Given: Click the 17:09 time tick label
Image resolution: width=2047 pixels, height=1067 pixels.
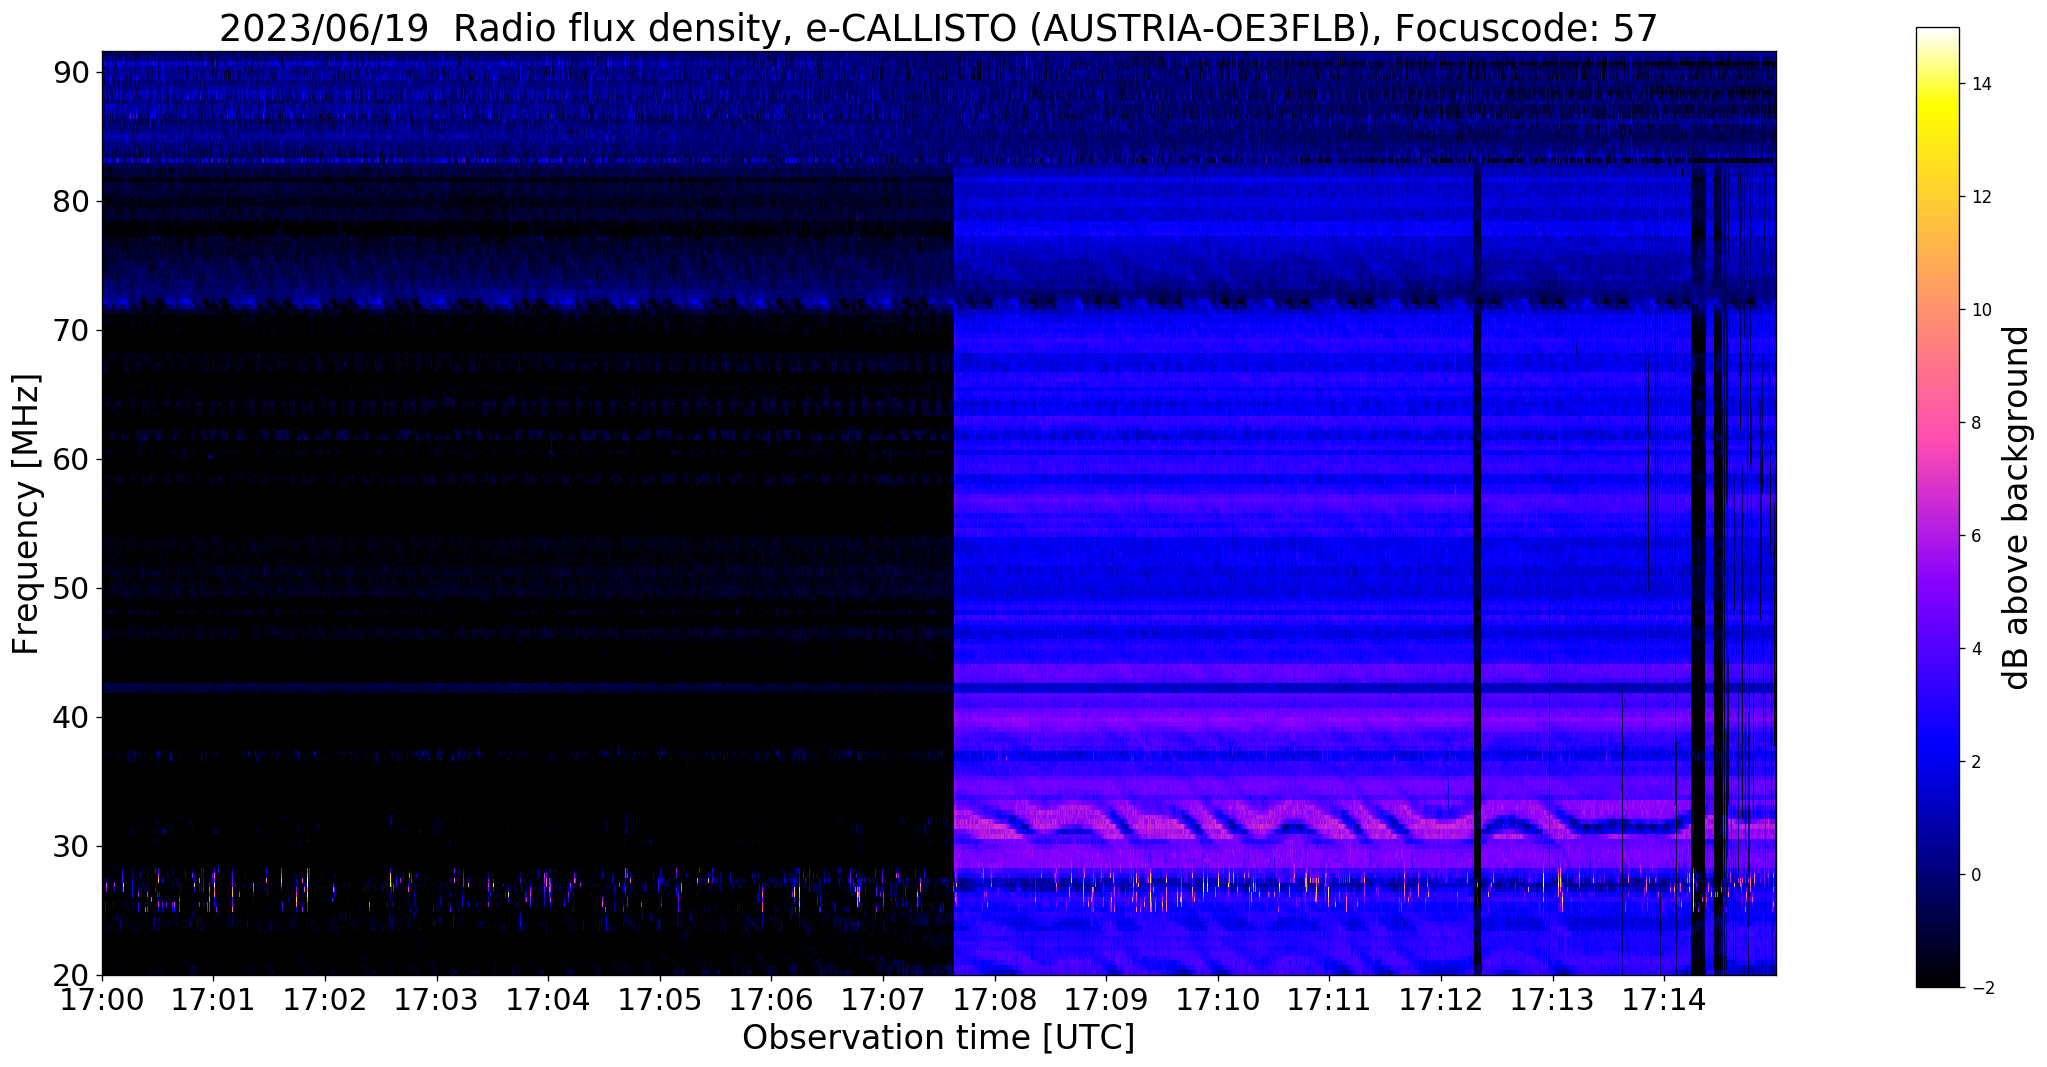Looking at the screenshot, I should [x=1106, y=999].
